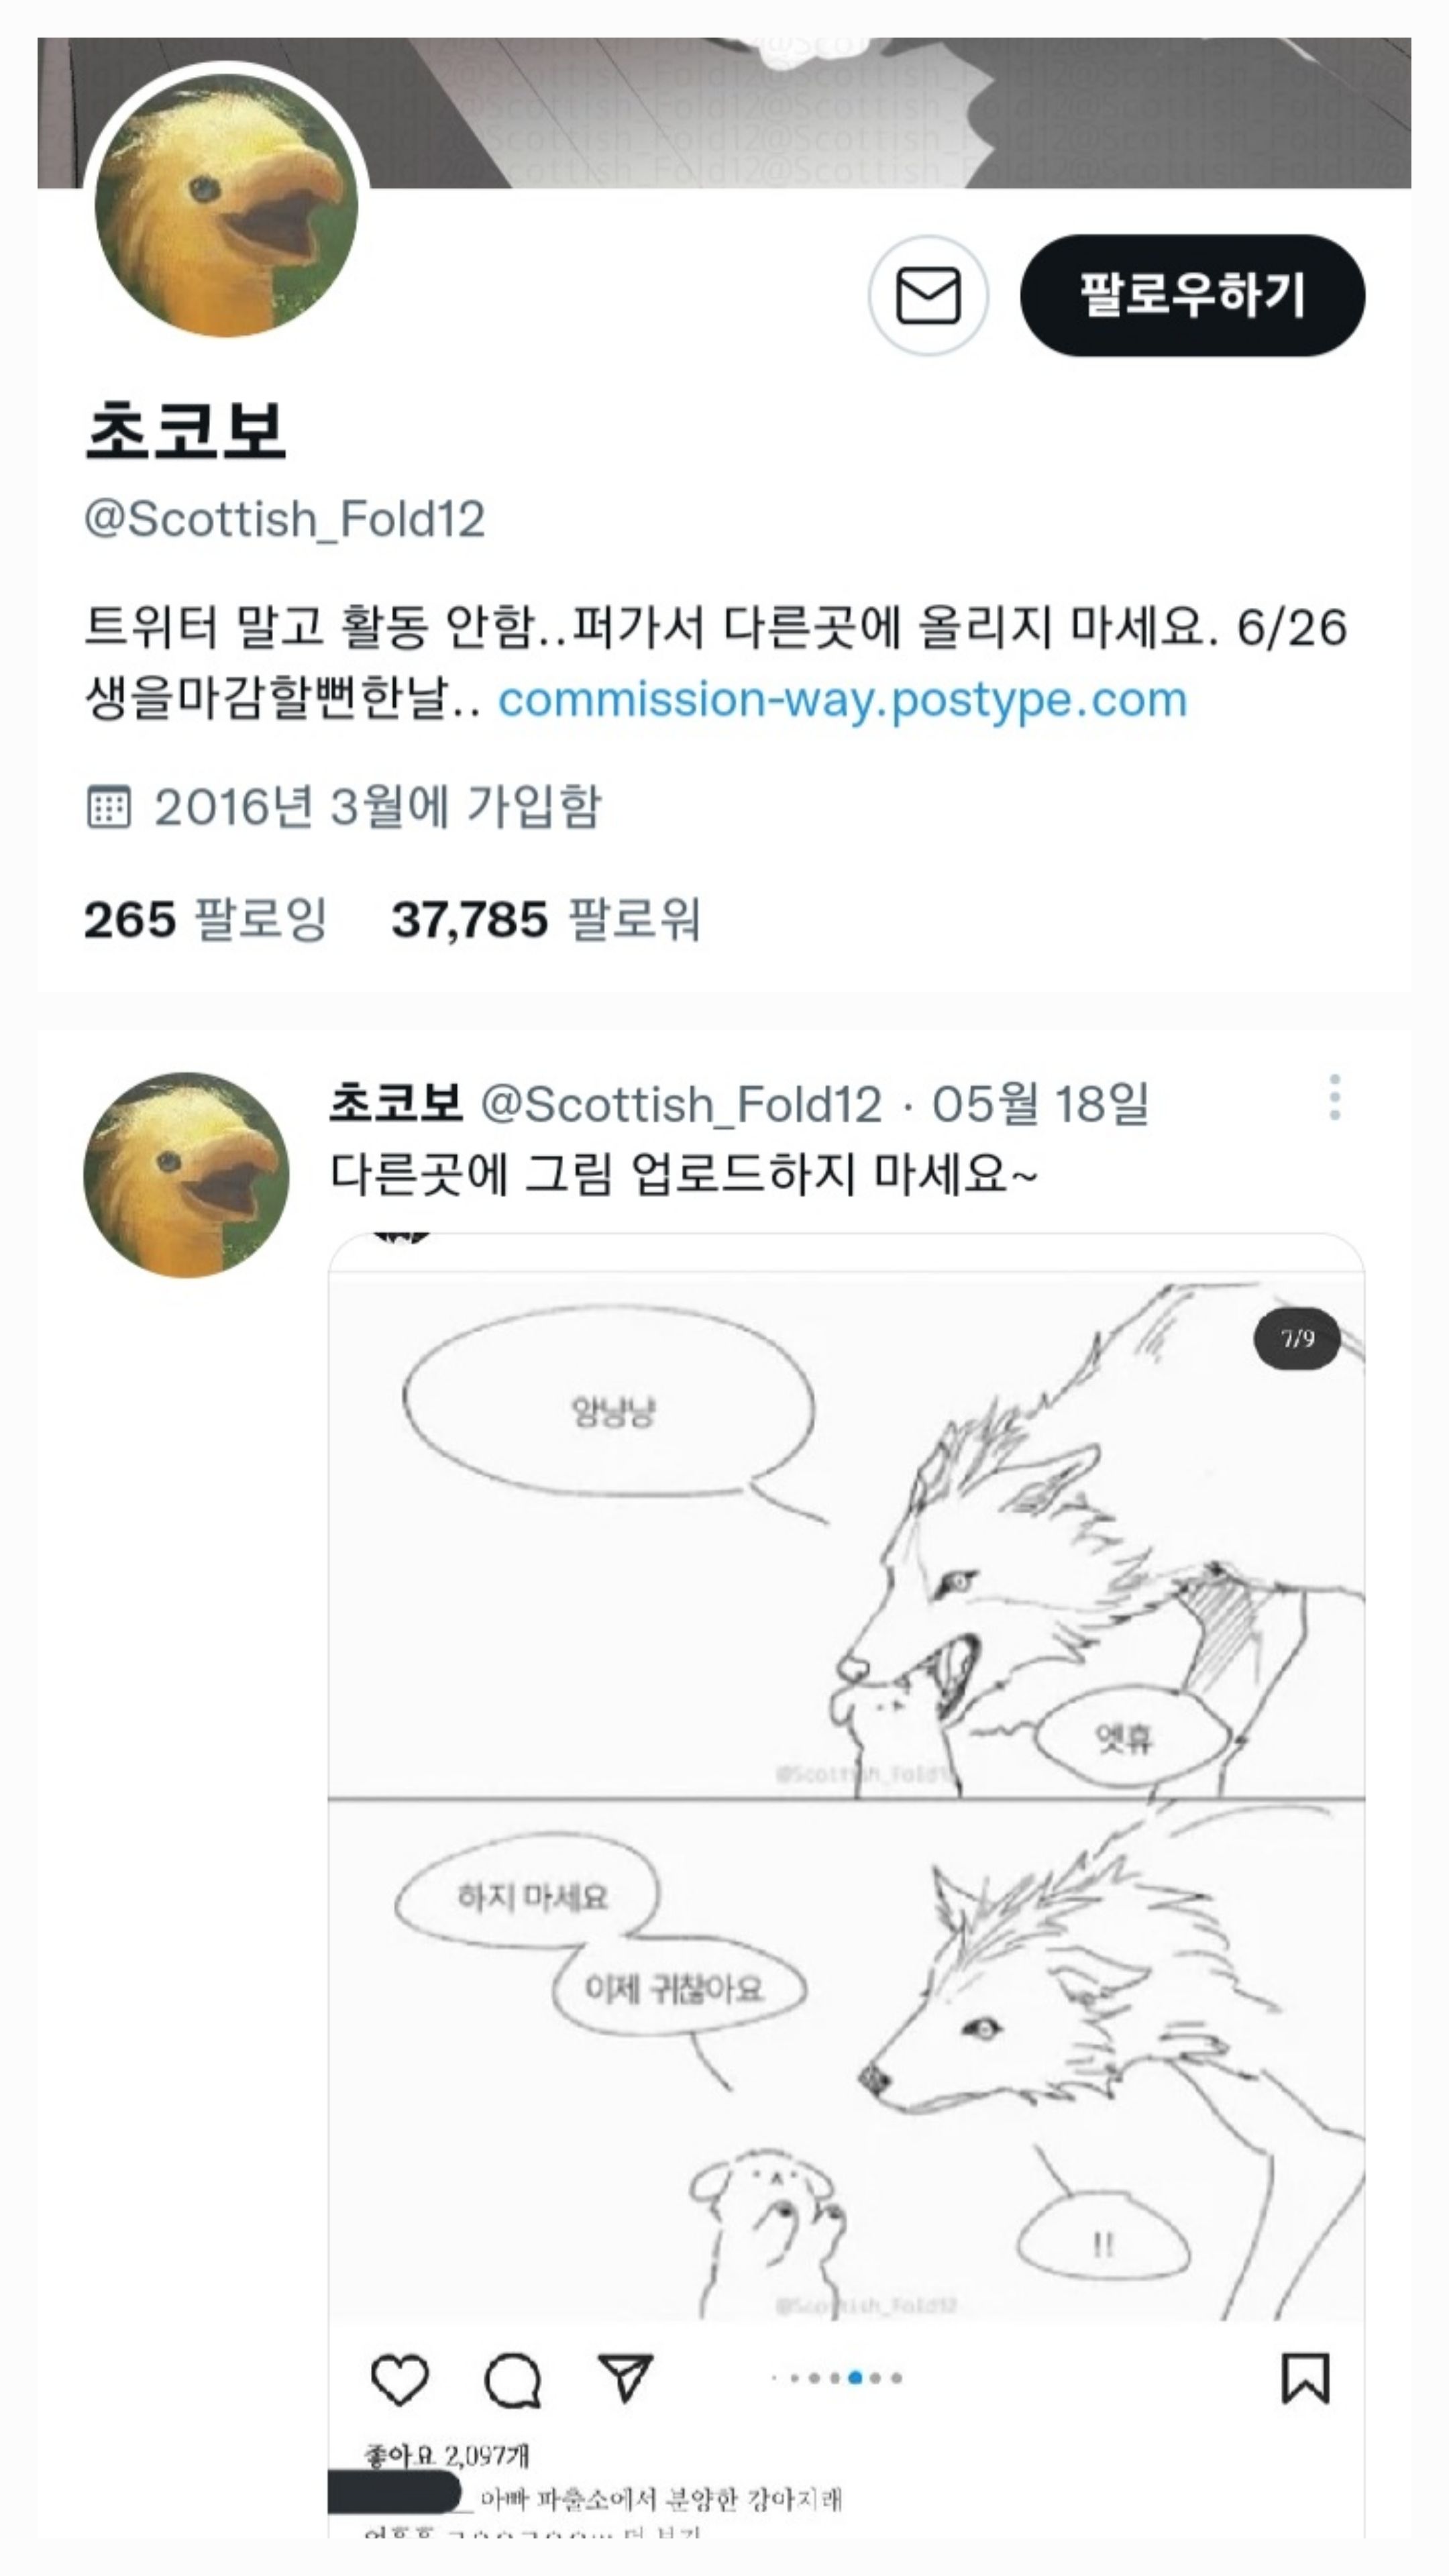Open commission-way.postype.com link
Screen dimensions: 1449x2576
(842, 699)
